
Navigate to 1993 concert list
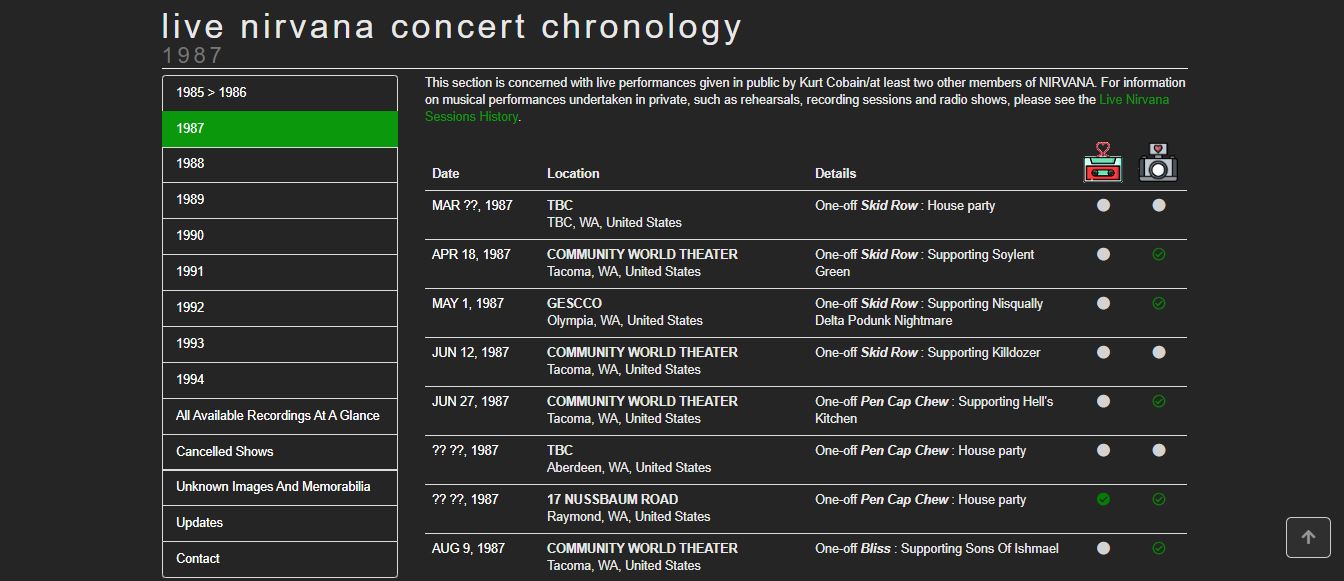pos(280,344)
